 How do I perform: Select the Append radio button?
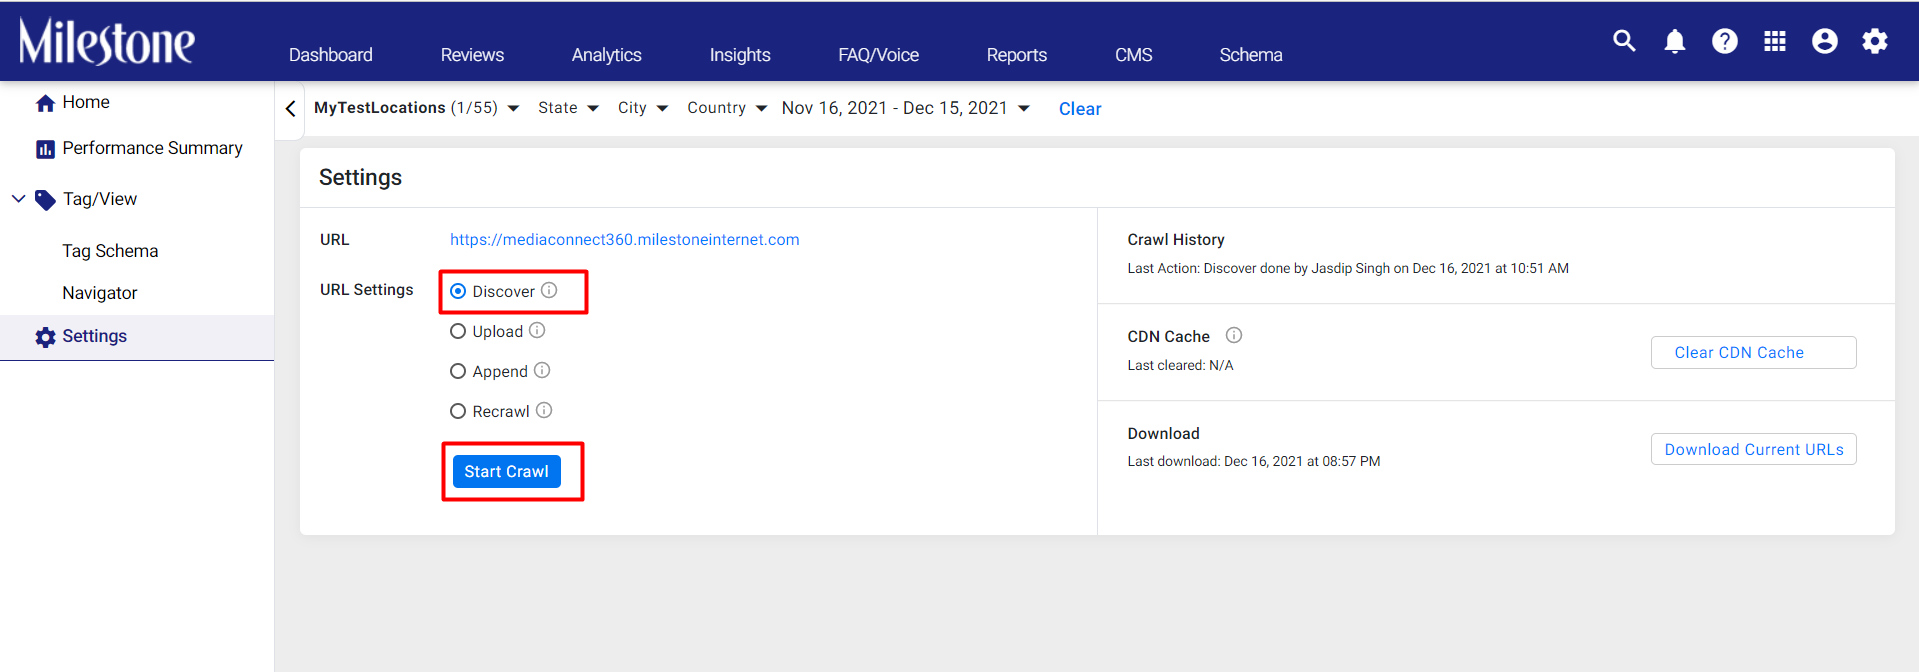click(458, 371)
